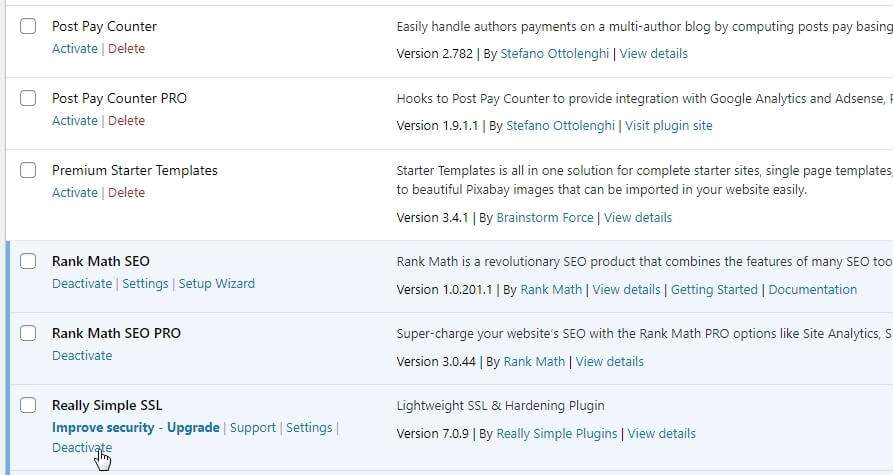Image resolution: width=893 pixels, height=475 pixels.
Task: Select the Post Pay Counter PRO checkbox
Action: tap(28, 98)
